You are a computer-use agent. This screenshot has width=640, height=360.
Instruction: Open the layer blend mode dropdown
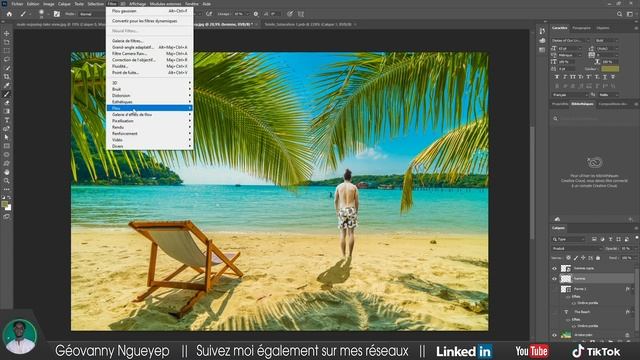pos(577,248)
